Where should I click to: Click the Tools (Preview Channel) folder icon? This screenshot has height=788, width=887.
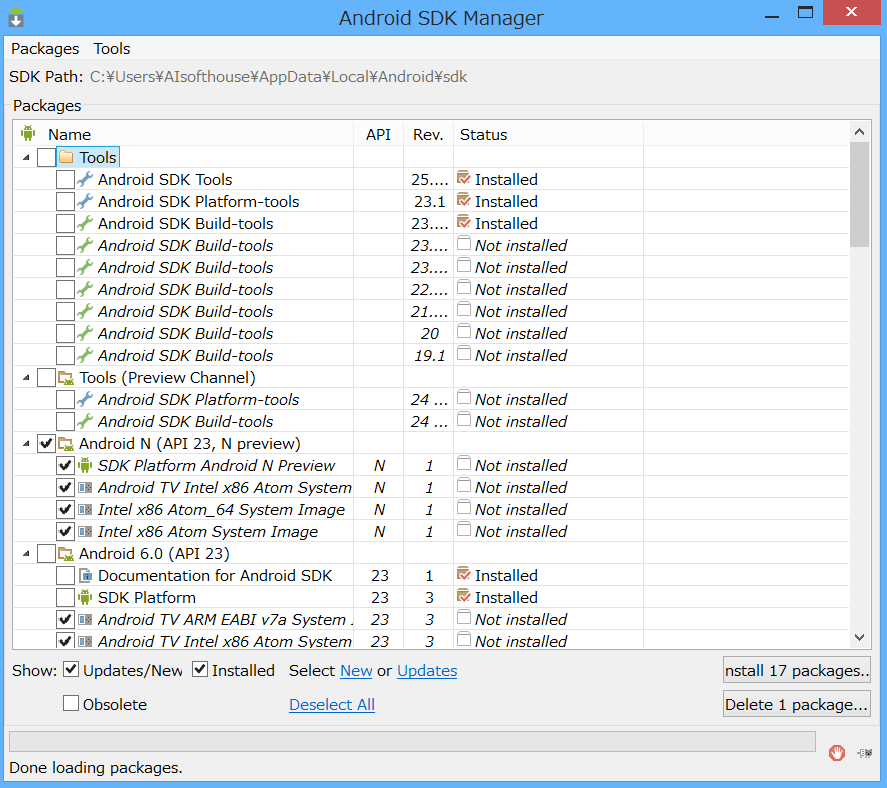pos(66,377)
